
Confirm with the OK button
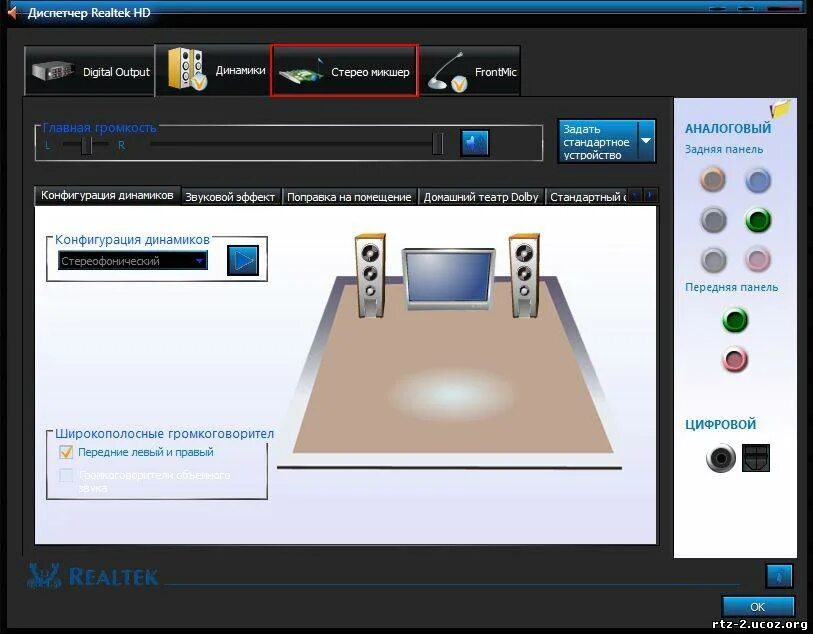[x=758, y=607]
